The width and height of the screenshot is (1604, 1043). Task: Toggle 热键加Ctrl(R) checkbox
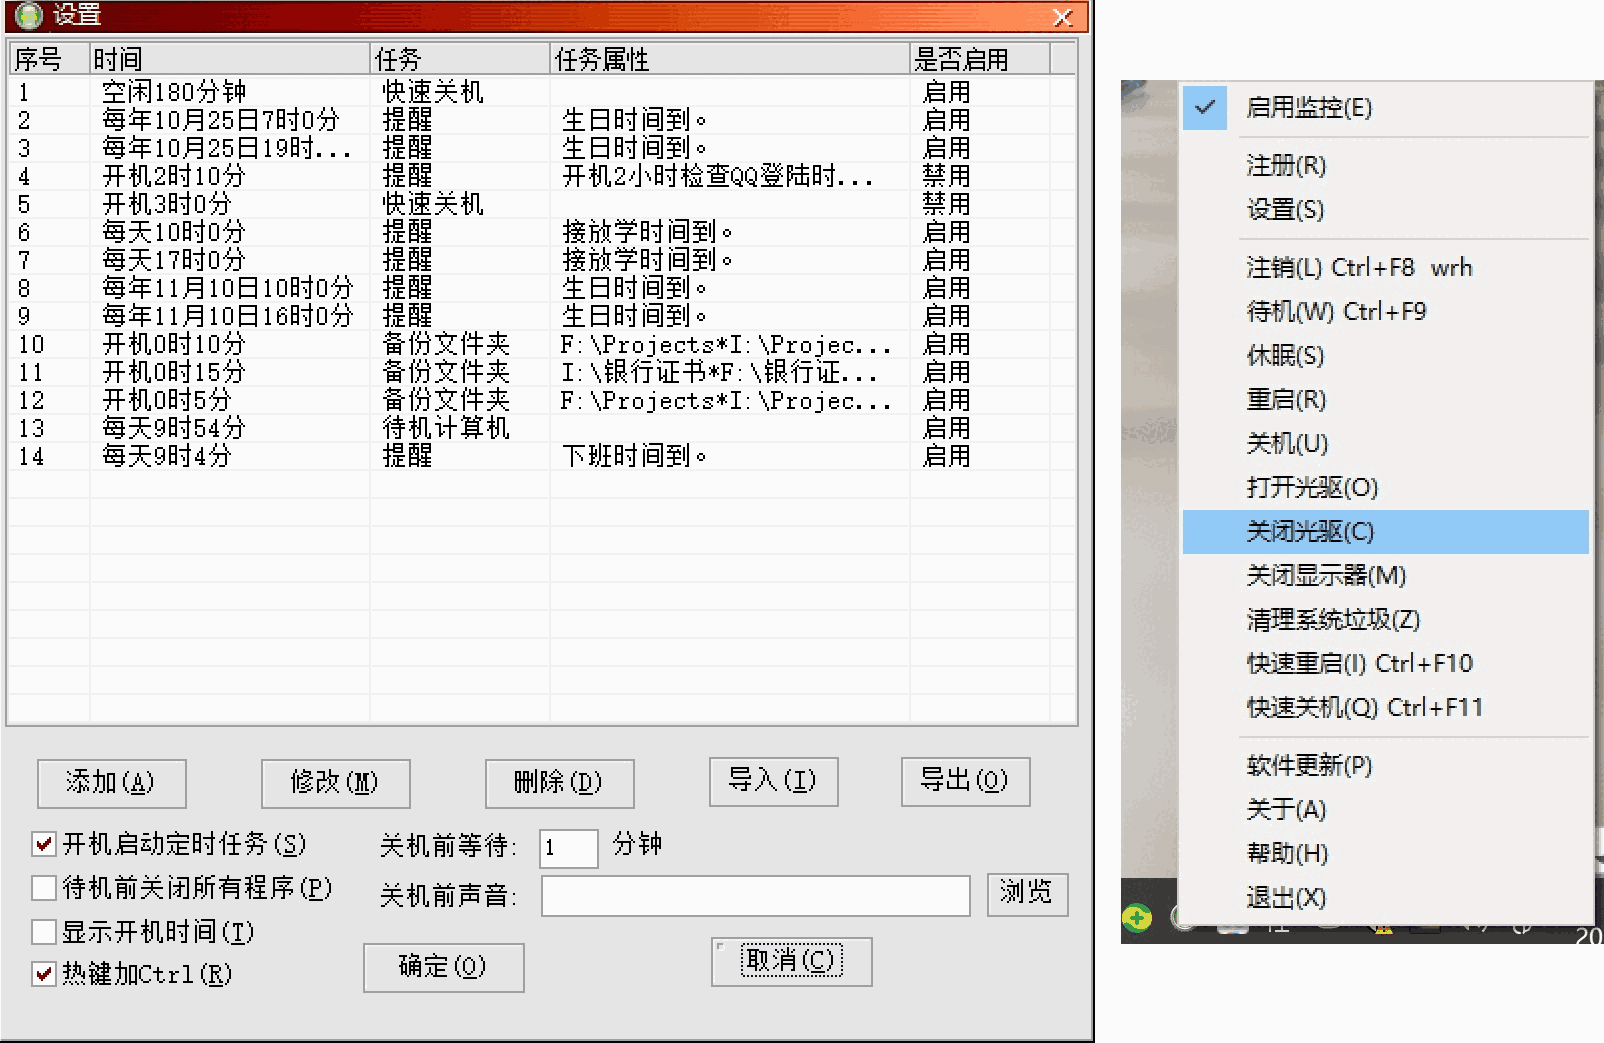pos(43,975)
